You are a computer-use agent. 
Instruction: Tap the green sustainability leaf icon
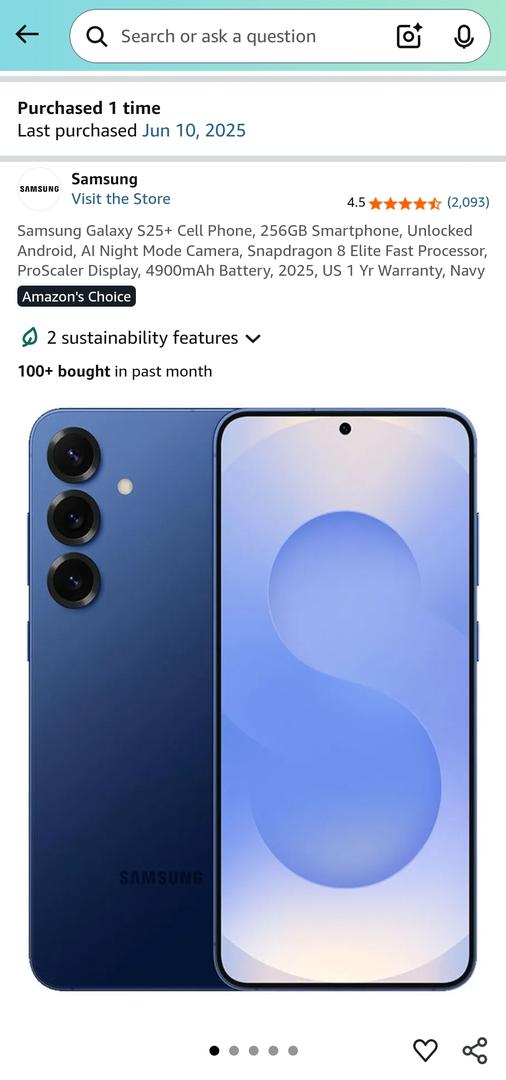point(29,338)
